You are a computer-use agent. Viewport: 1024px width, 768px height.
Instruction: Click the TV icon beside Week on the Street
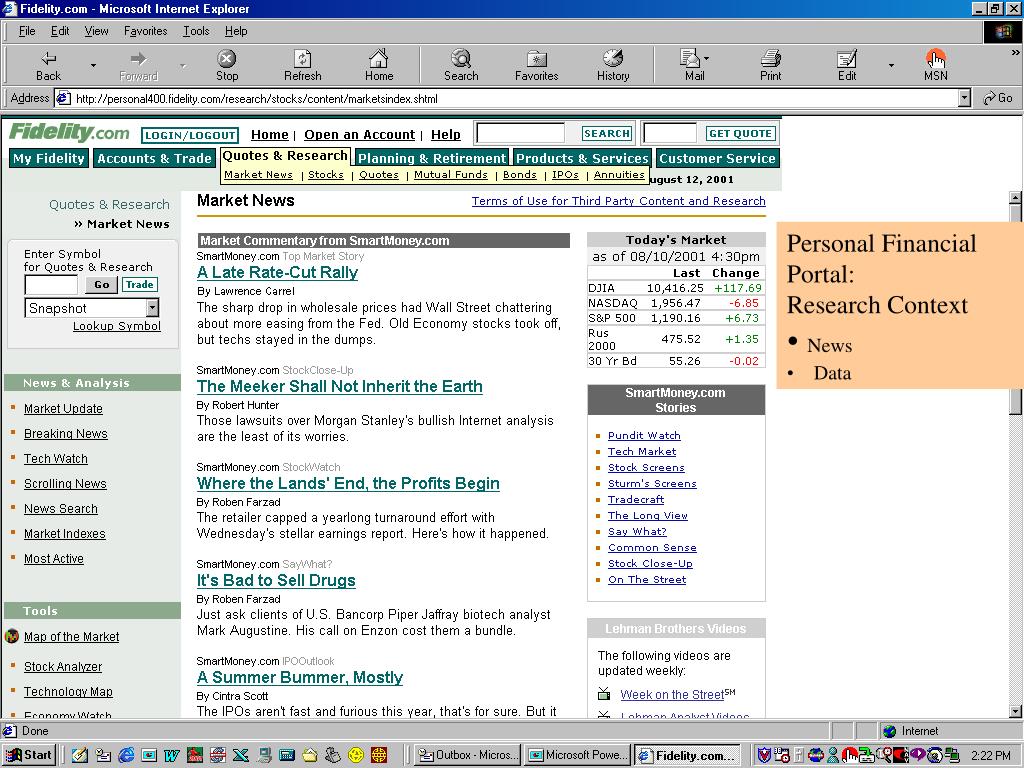tap(604, 694)
